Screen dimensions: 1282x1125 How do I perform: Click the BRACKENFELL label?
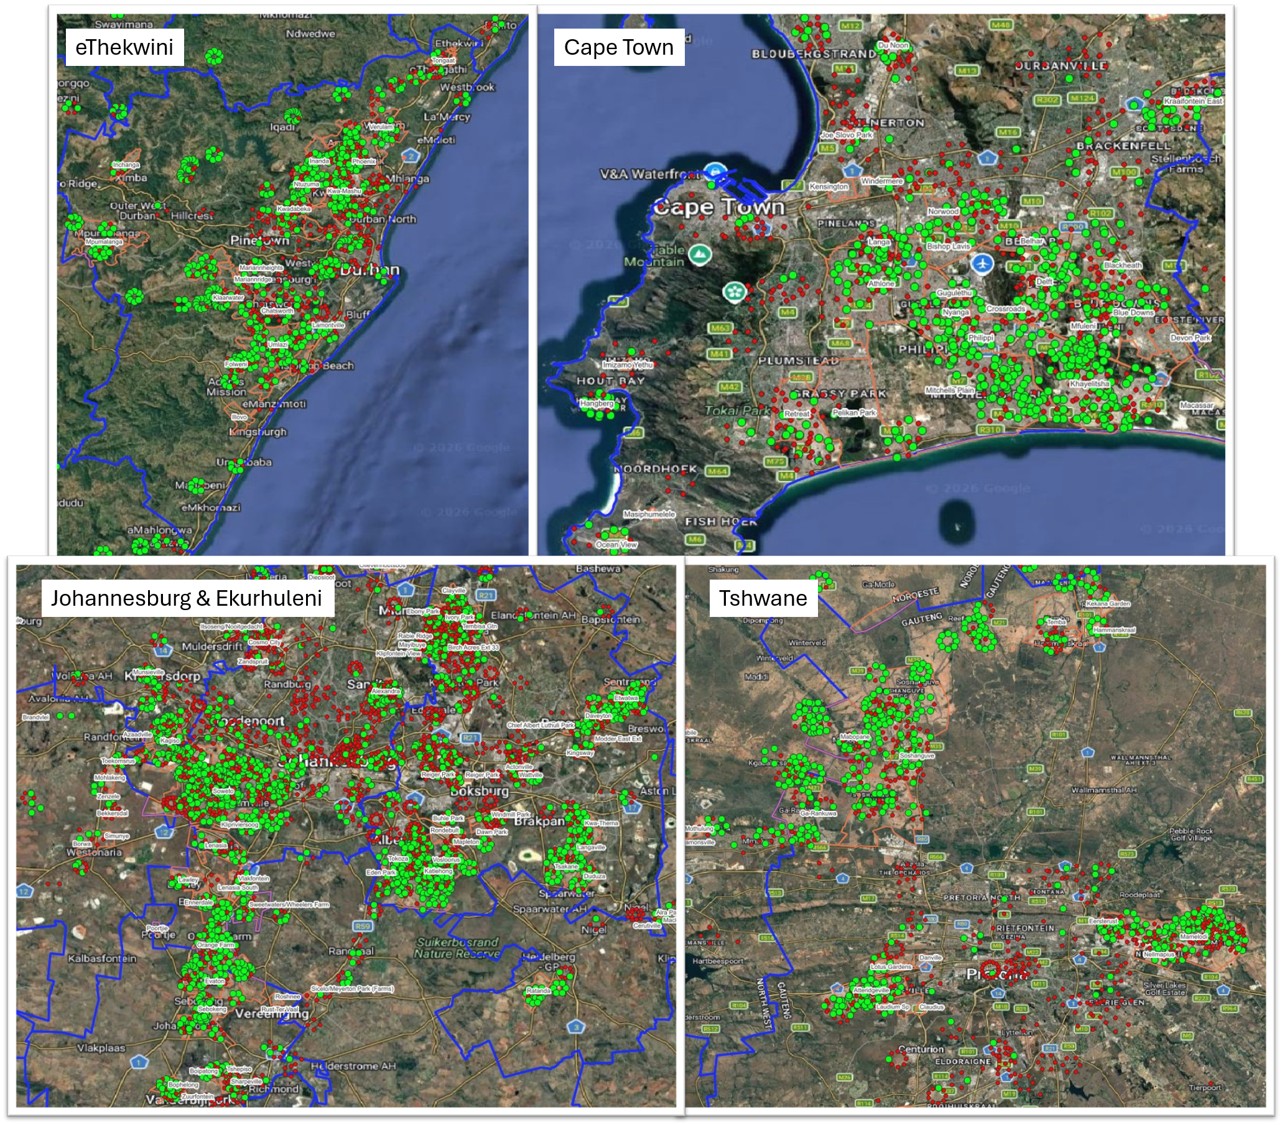(1124, 146)
